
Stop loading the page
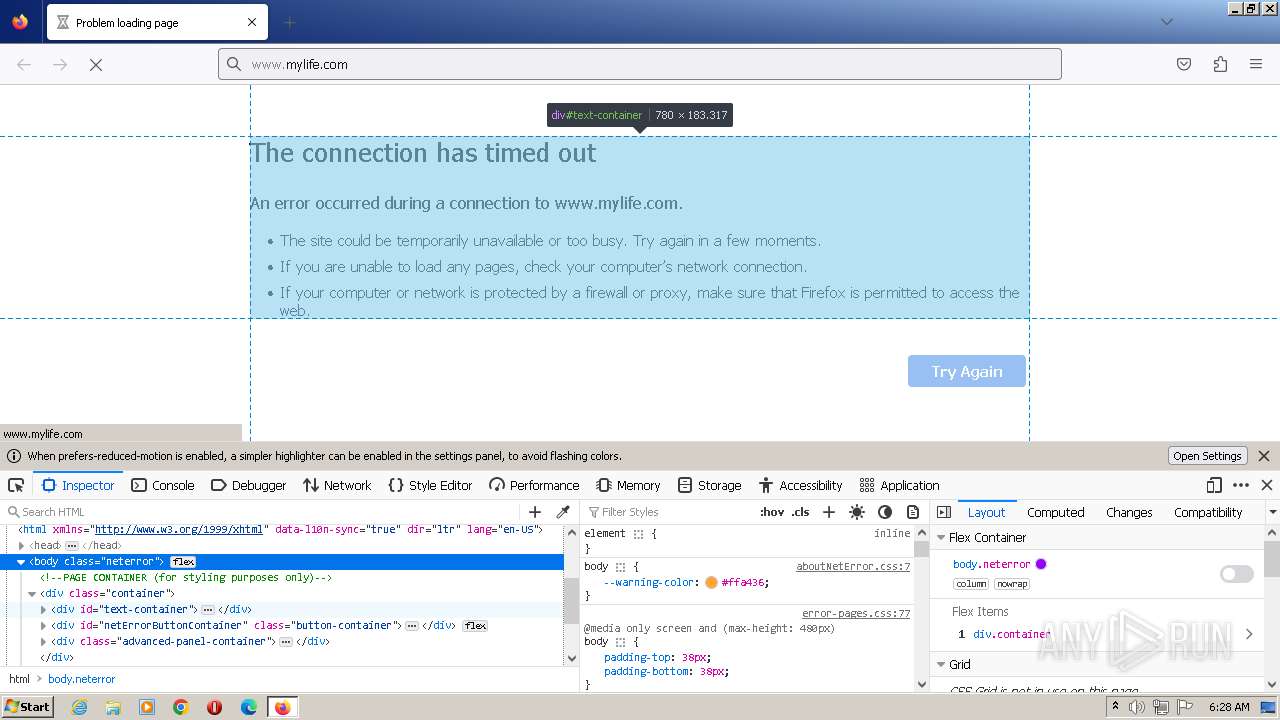96,64
